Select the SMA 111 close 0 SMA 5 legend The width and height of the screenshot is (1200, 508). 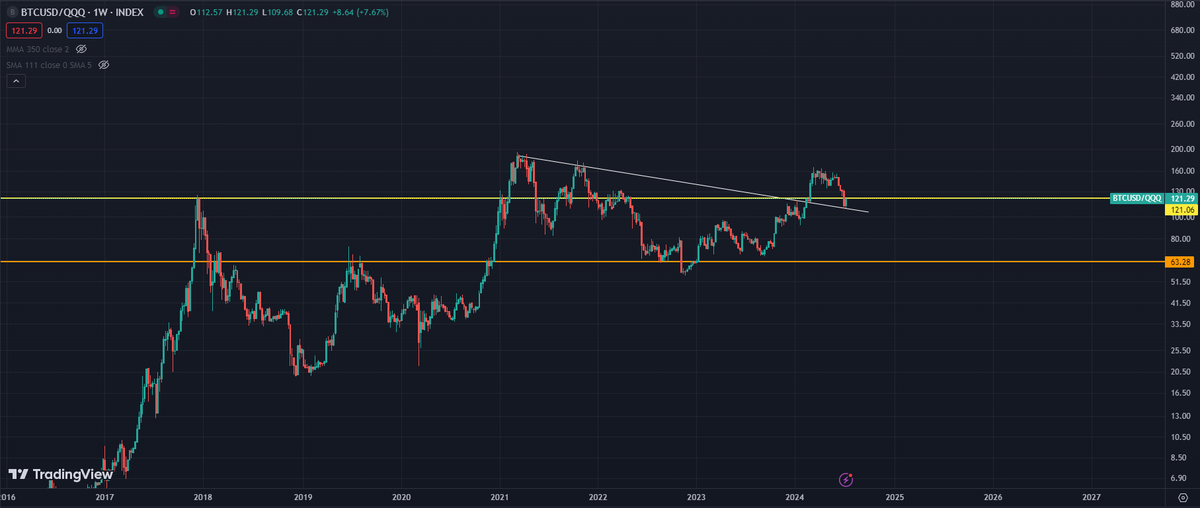click(50, 64)
